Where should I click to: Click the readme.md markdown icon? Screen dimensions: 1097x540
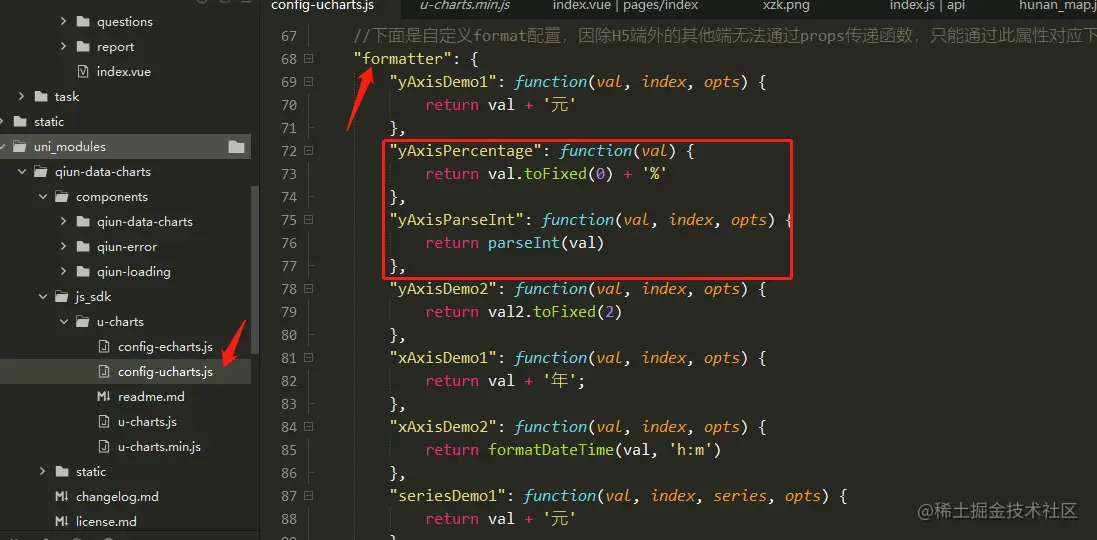pyautogui.click(x=104, y=397)
